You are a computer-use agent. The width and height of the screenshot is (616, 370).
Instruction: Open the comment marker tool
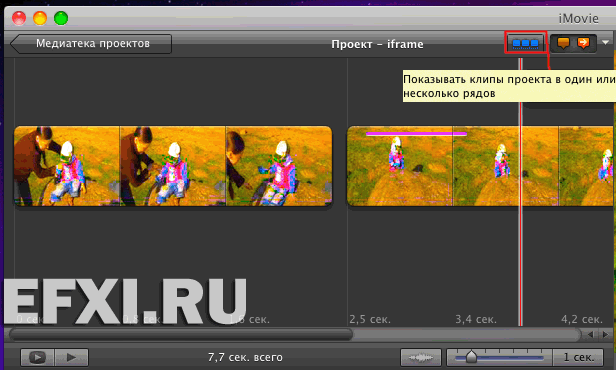[563, 43]
